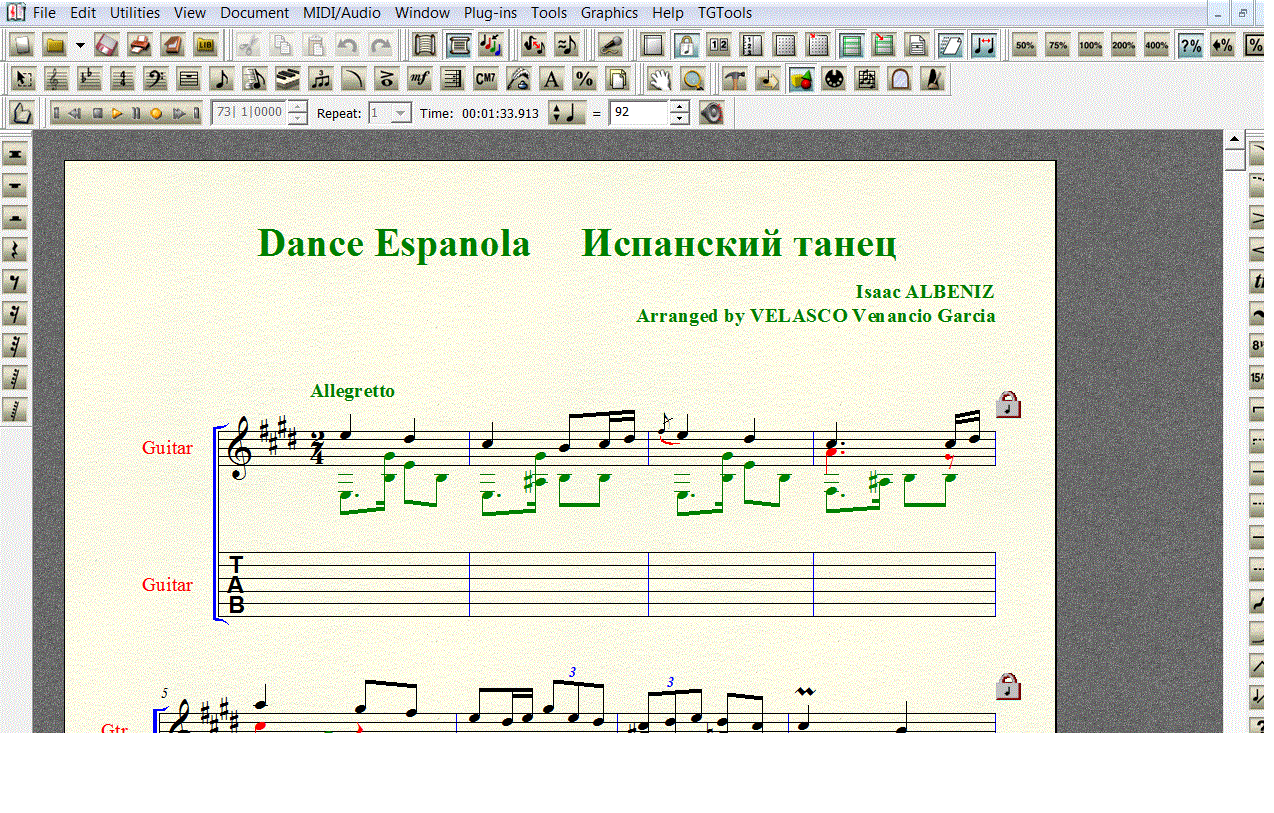The width and height of the screenshot is (1274, 813).
Task: Select the Repeat tool
Action: pyautogui.click(x=453, y=80)
